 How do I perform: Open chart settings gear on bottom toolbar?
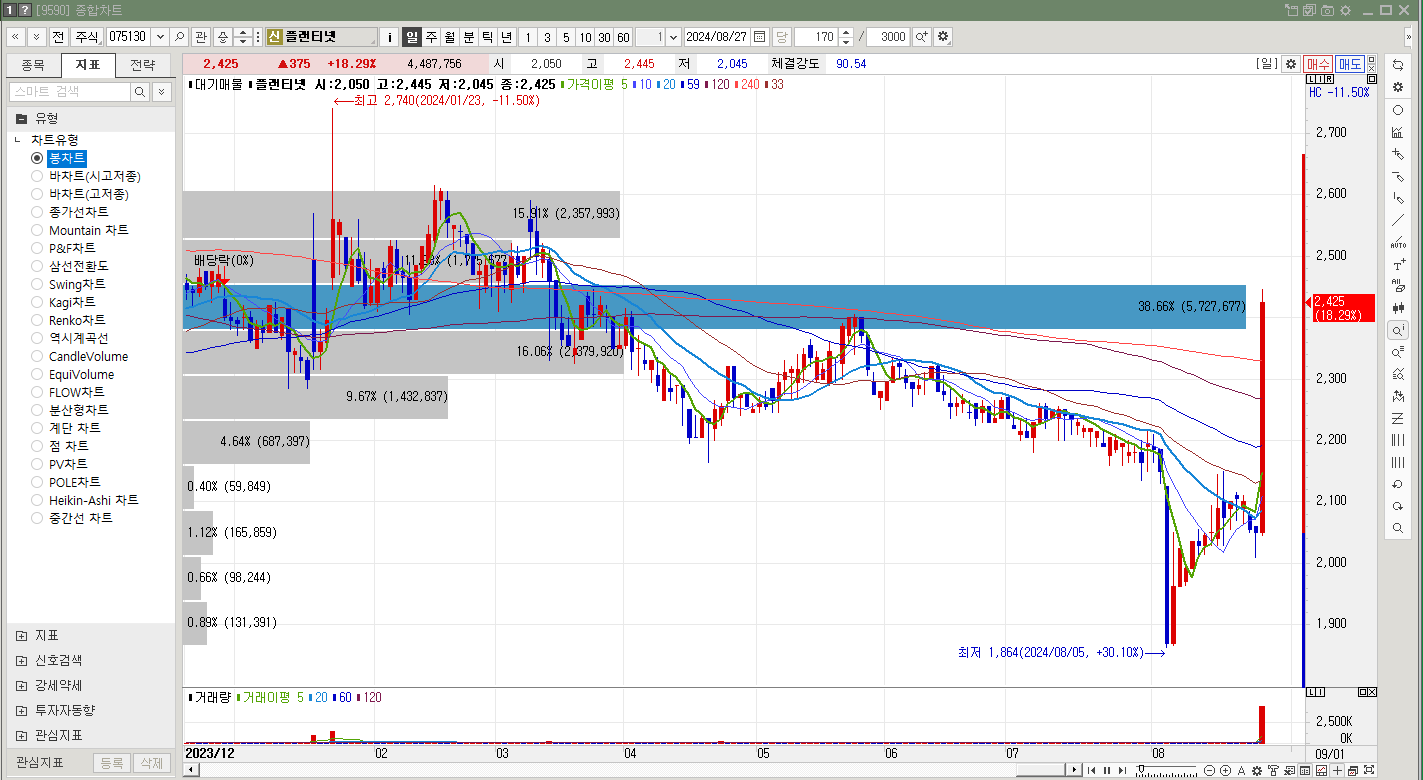coord(1257,770)
